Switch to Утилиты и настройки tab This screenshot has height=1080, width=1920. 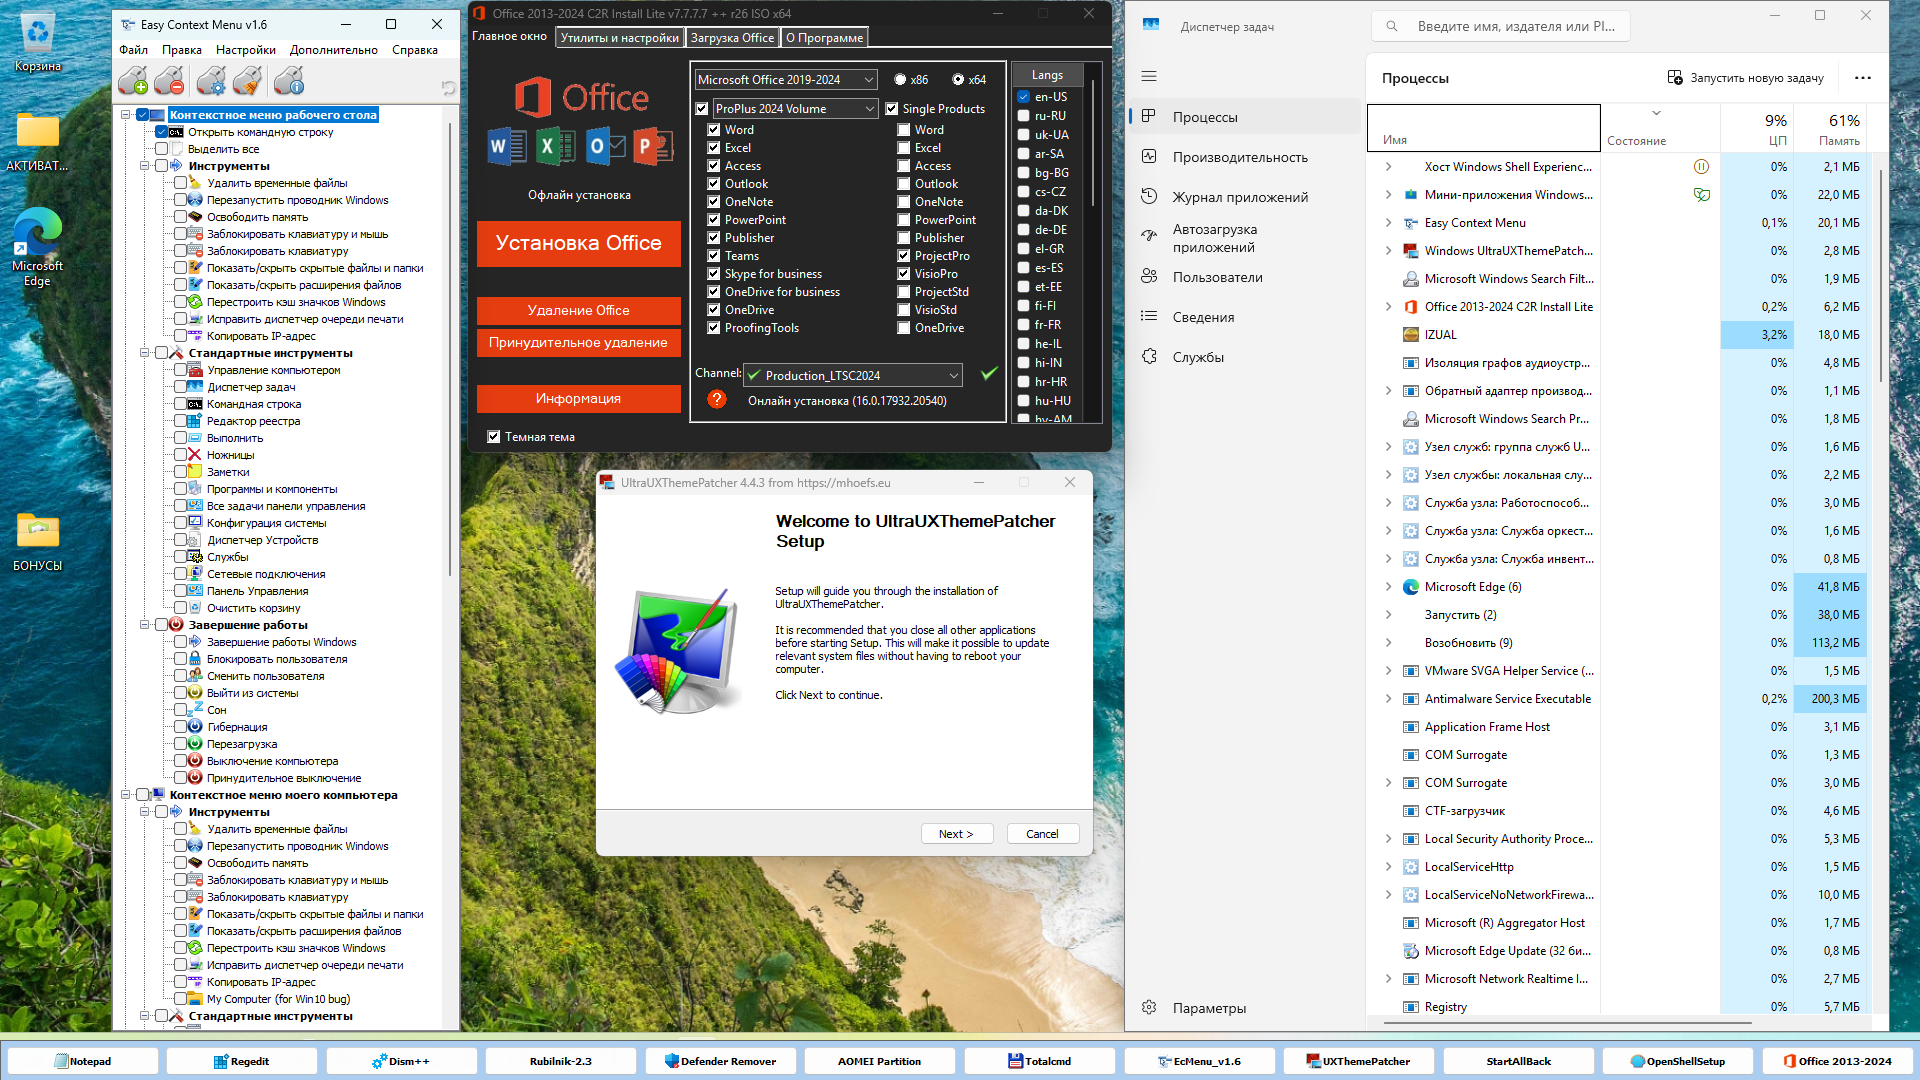click(x=619, y=38)
